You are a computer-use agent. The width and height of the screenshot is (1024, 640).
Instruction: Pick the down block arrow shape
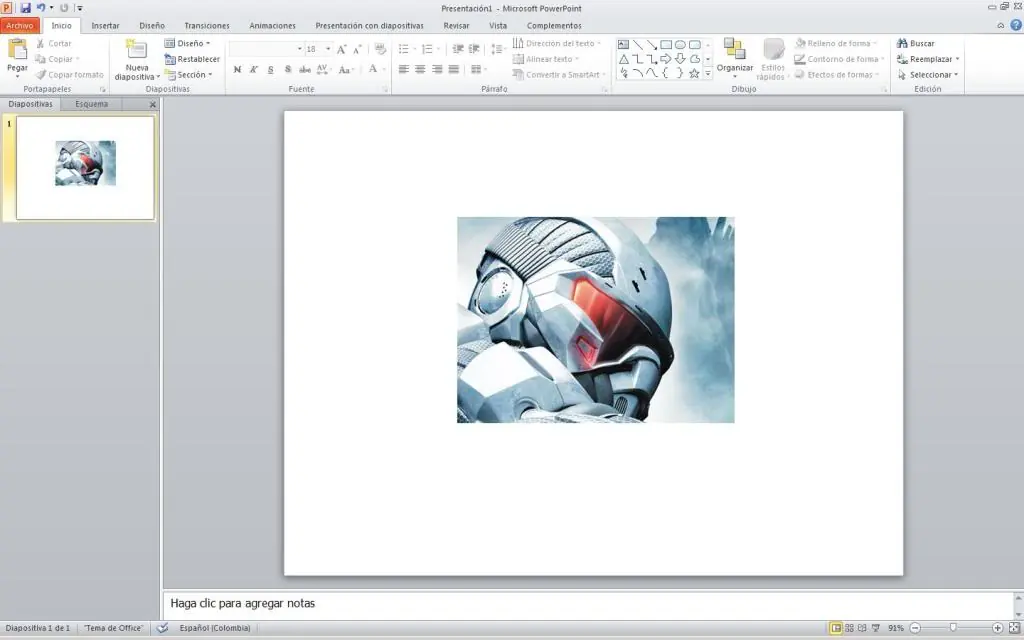pyautogui.click(x=680, y=59)
